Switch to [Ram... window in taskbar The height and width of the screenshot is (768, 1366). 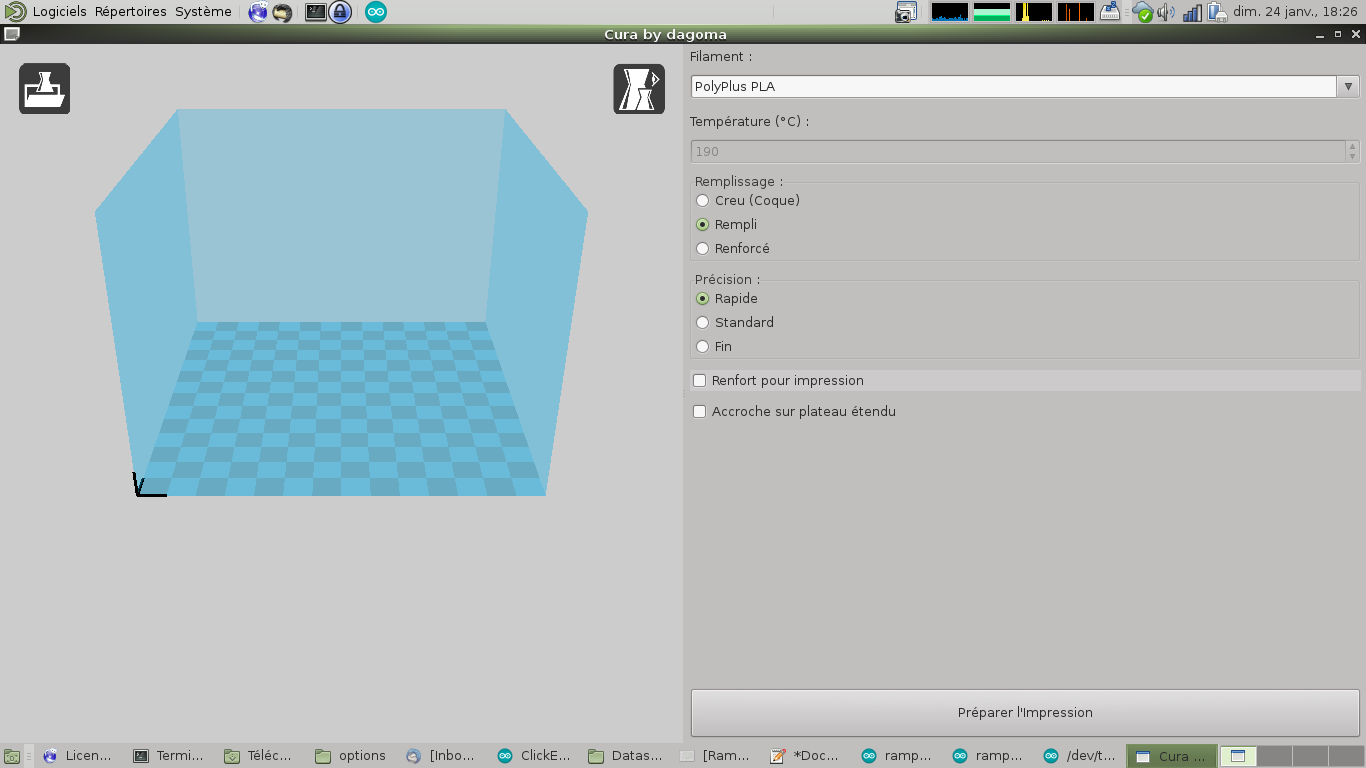pyautogui.click(x=717, y=756)
